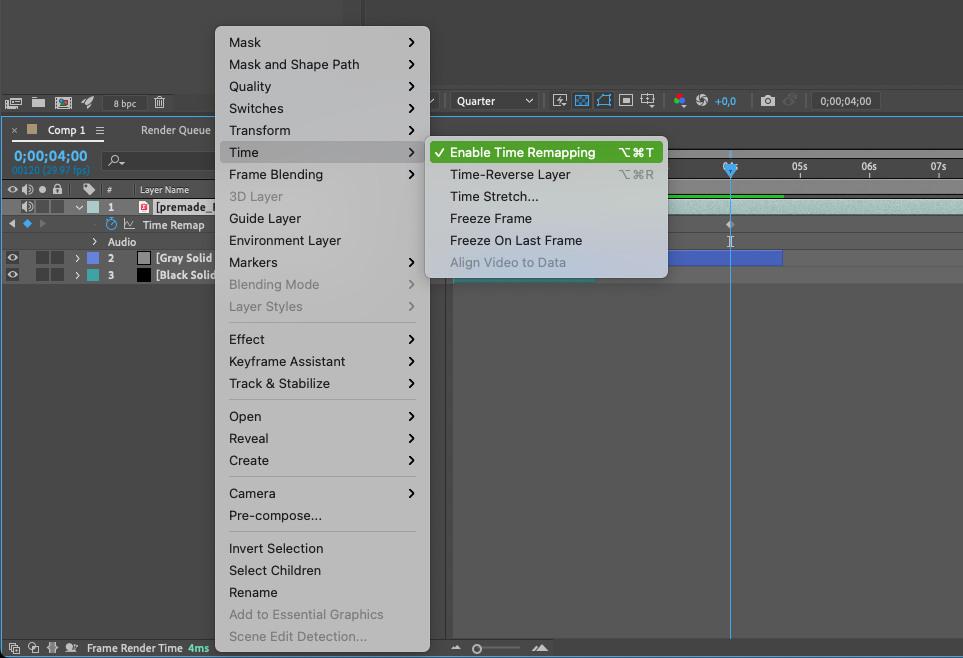Image resolution: width=963 pixels, height=658 pixels.
Task: Toggle mask and shape path visibility icon
Action: [x=604, y=101]
